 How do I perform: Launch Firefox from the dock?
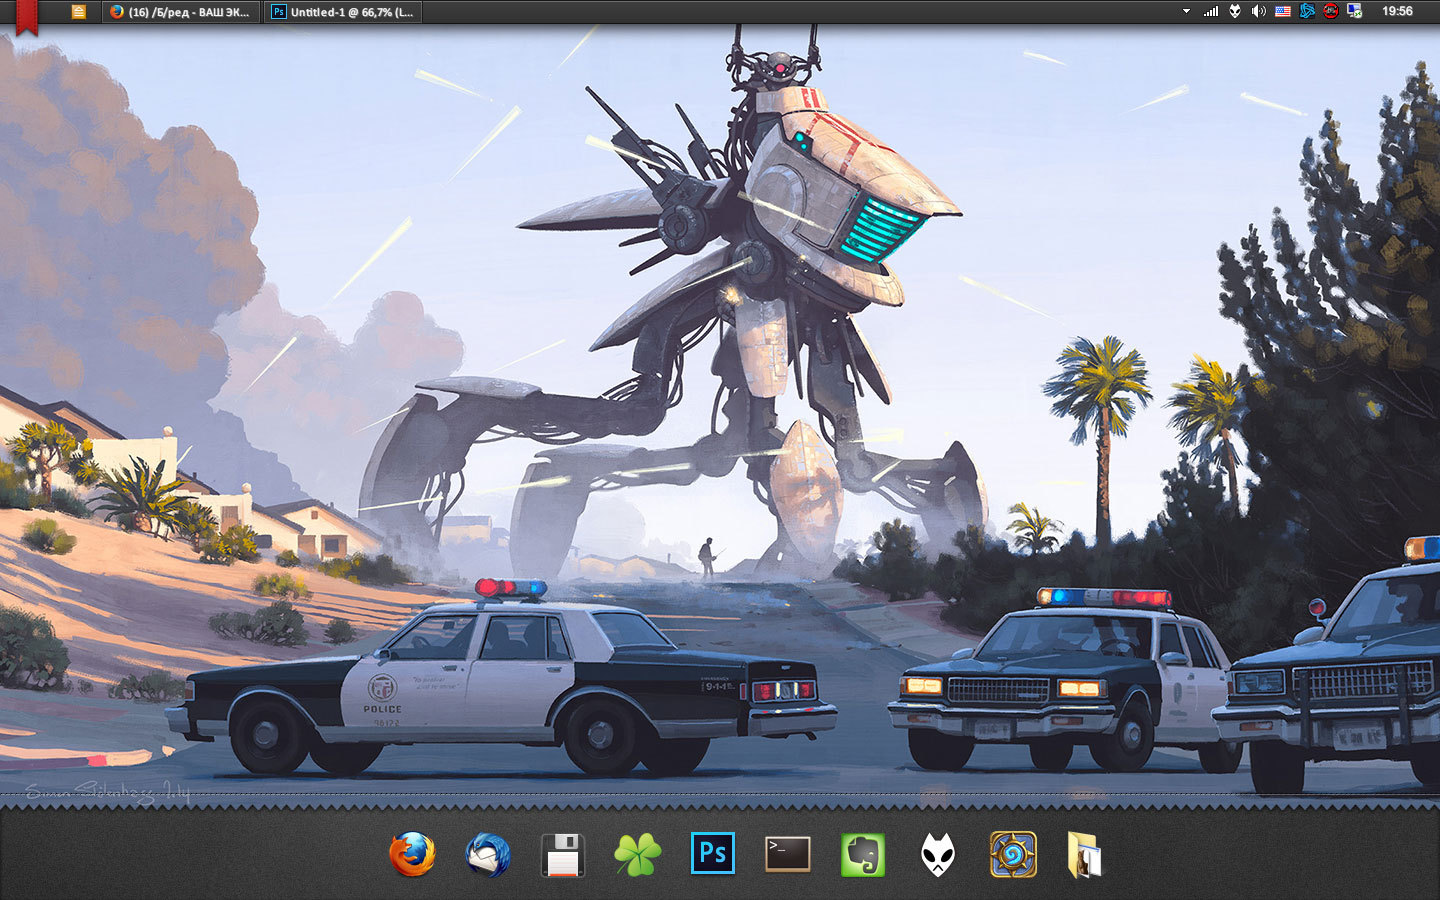pyautogui.click(x=412, y=855)
